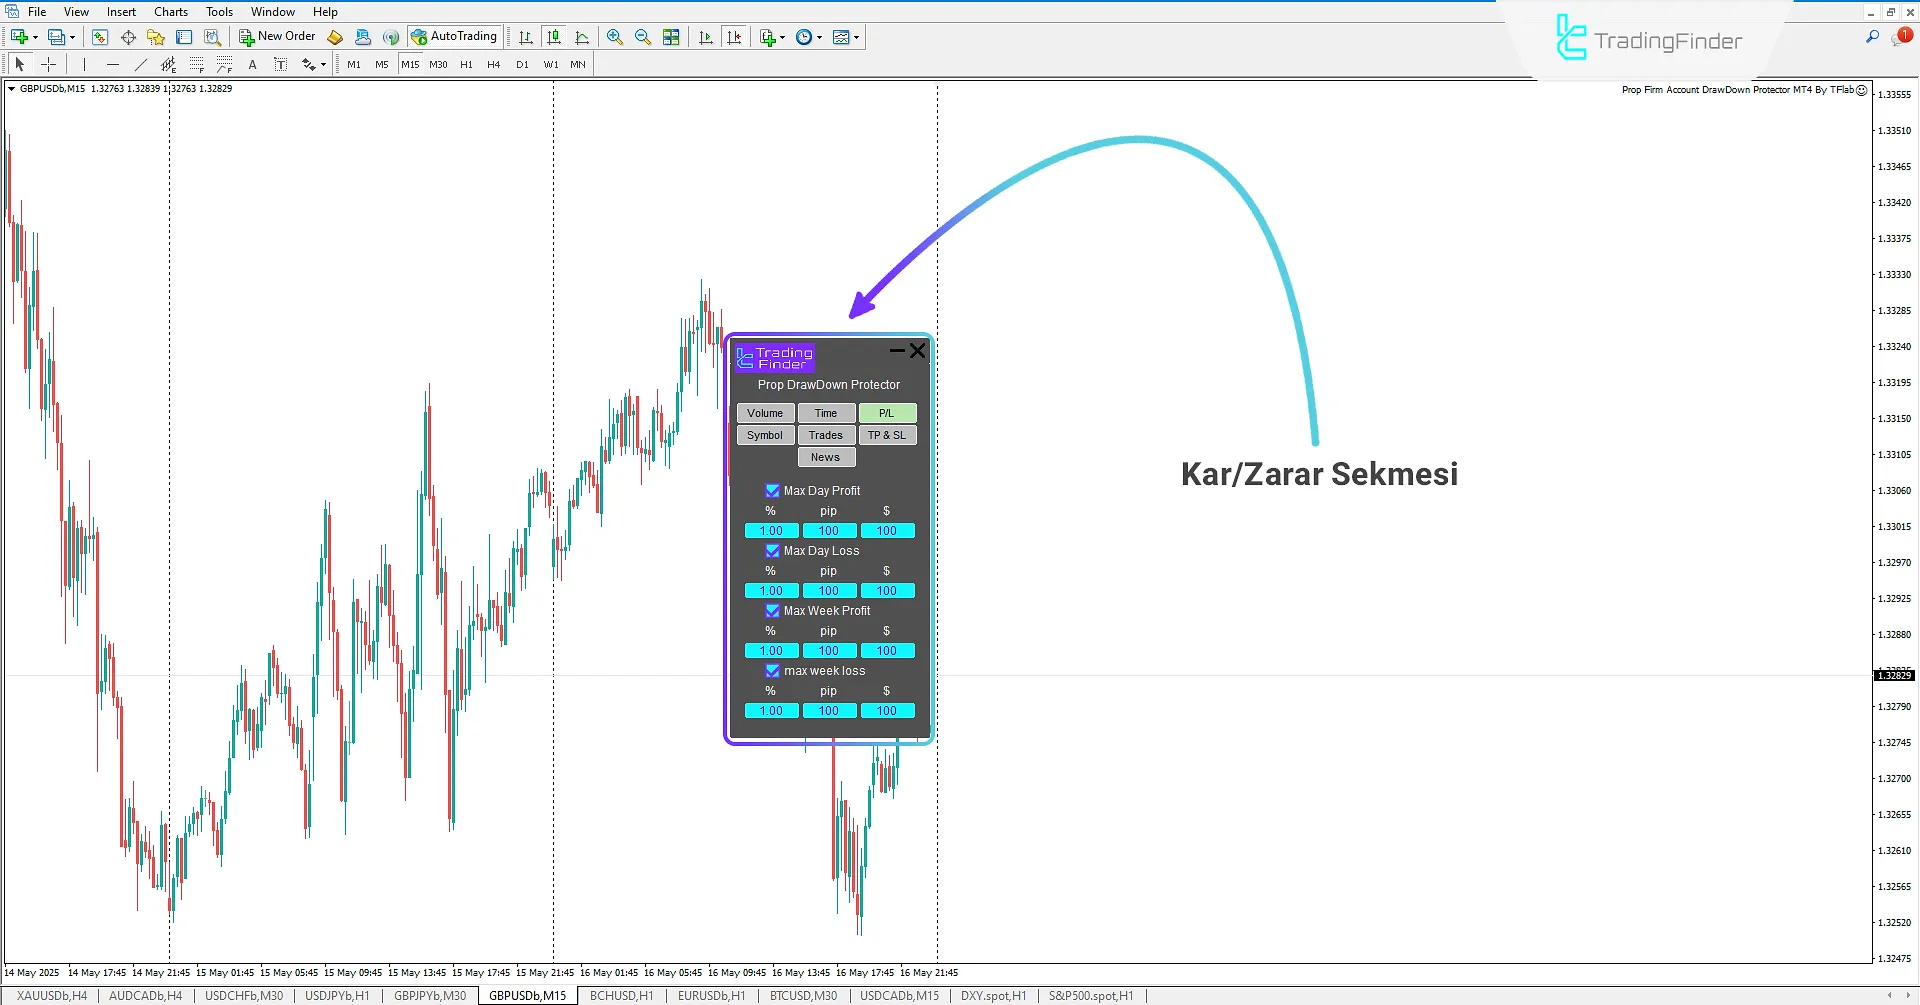Disable the Max Day Loss option
Screen dimensions: 1920x1005
pos(772,550)
